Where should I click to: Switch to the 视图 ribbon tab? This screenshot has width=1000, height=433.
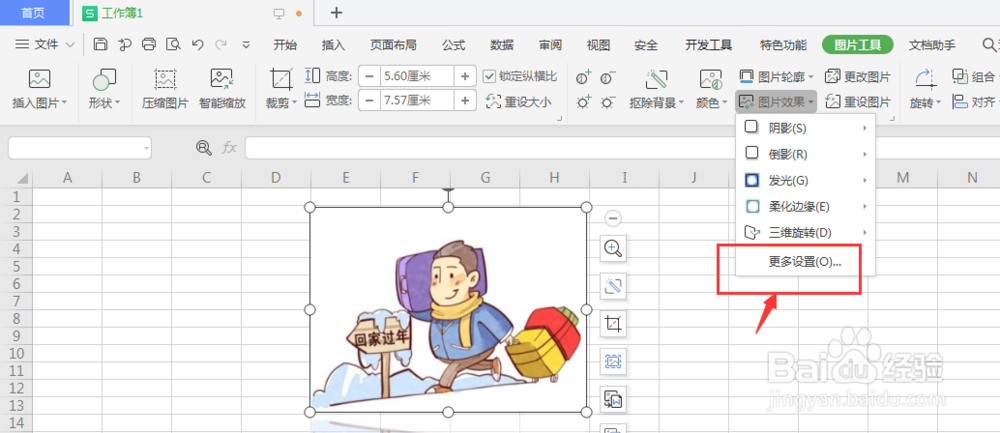(x=598, y=45)
